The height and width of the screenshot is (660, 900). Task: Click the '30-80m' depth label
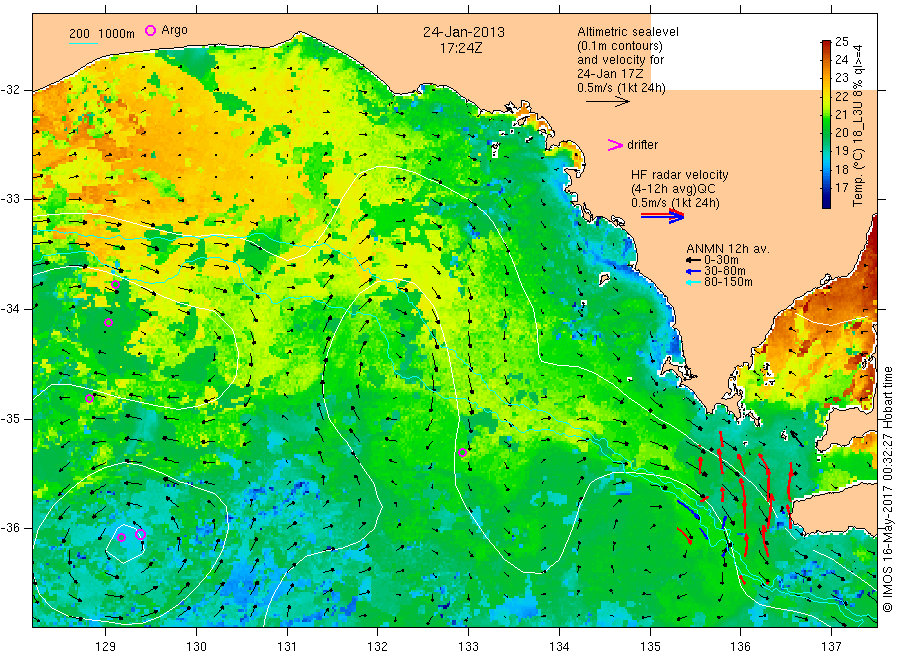725,271
